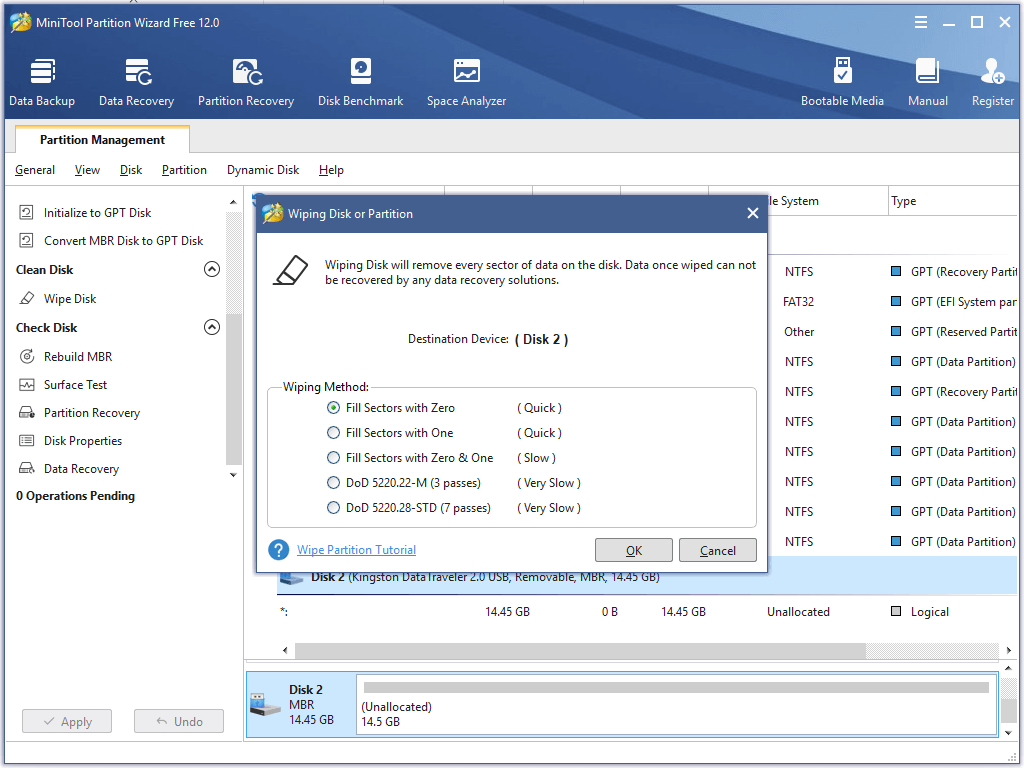Select the Disk 2 Kingston DataTraveler row
The height and width of the screenshot is (768, 1024).
pos(647,577)
